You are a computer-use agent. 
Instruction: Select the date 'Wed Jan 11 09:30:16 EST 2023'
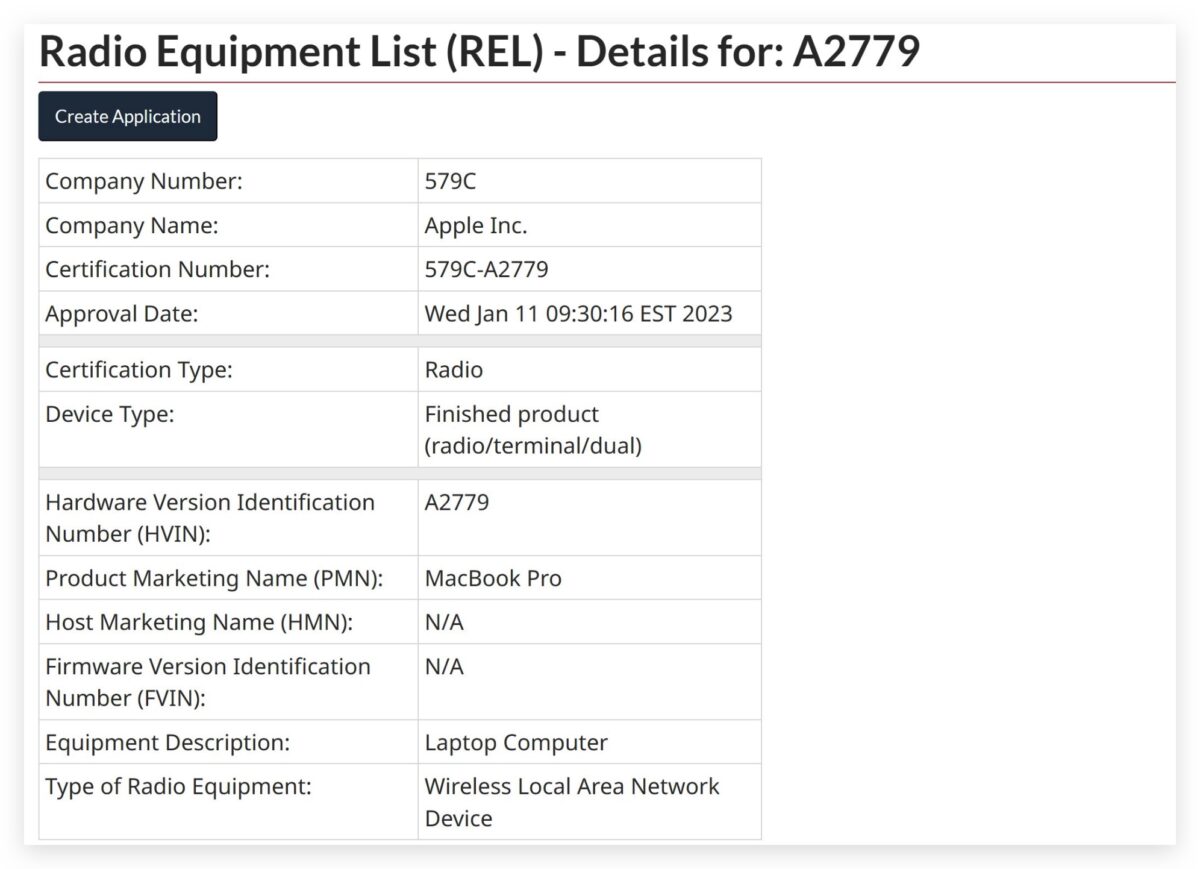579,313
